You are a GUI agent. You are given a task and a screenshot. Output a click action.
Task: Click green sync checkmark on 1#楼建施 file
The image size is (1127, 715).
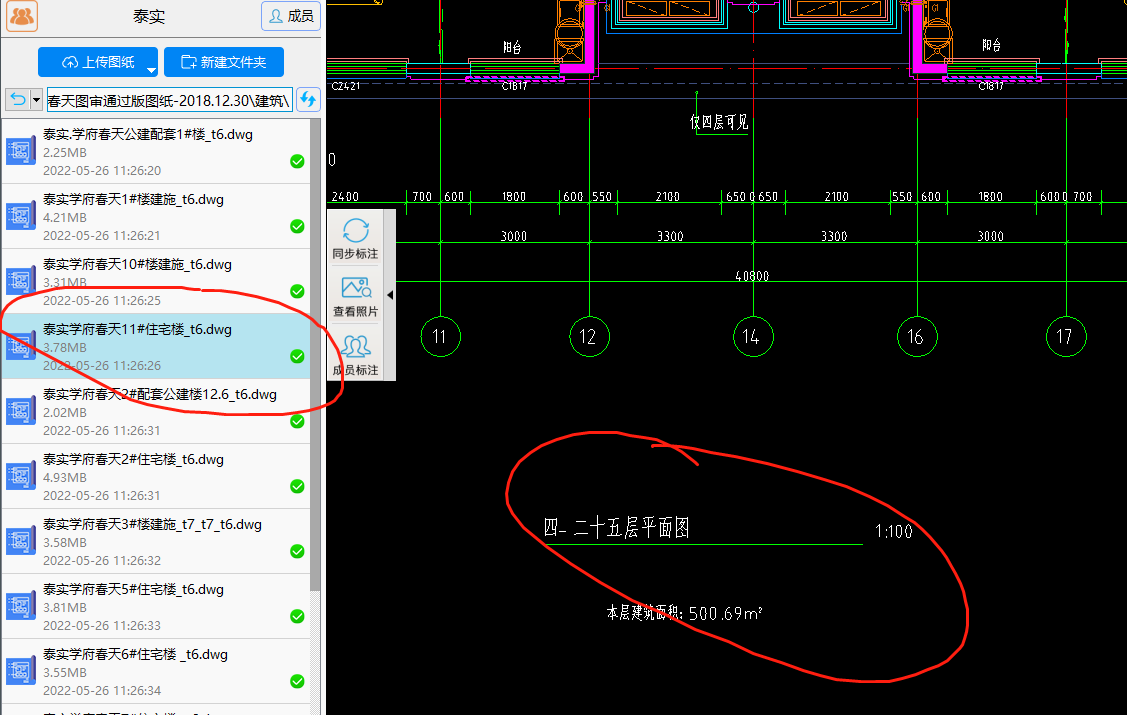[x=297, y=226]
